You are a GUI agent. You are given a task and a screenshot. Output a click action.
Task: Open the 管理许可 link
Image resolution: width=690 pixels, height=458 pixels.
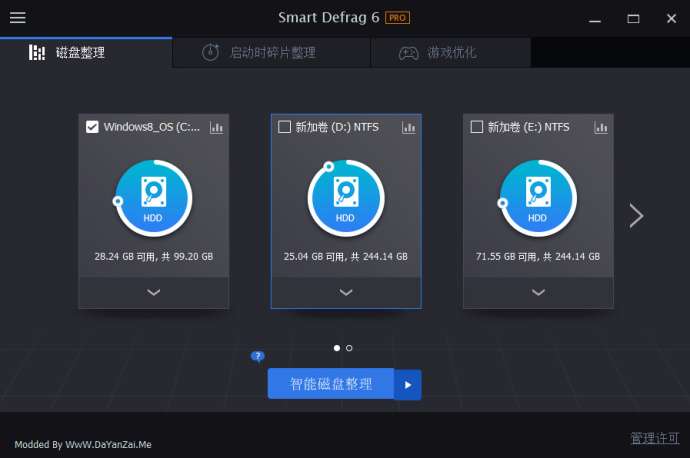(x=655, y=438)
